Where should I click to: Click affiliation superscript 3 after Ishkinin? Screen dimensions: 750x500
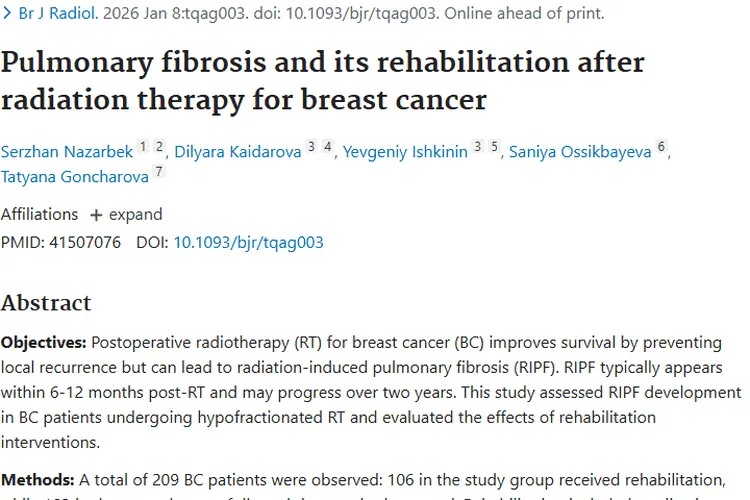pos(478,147)
